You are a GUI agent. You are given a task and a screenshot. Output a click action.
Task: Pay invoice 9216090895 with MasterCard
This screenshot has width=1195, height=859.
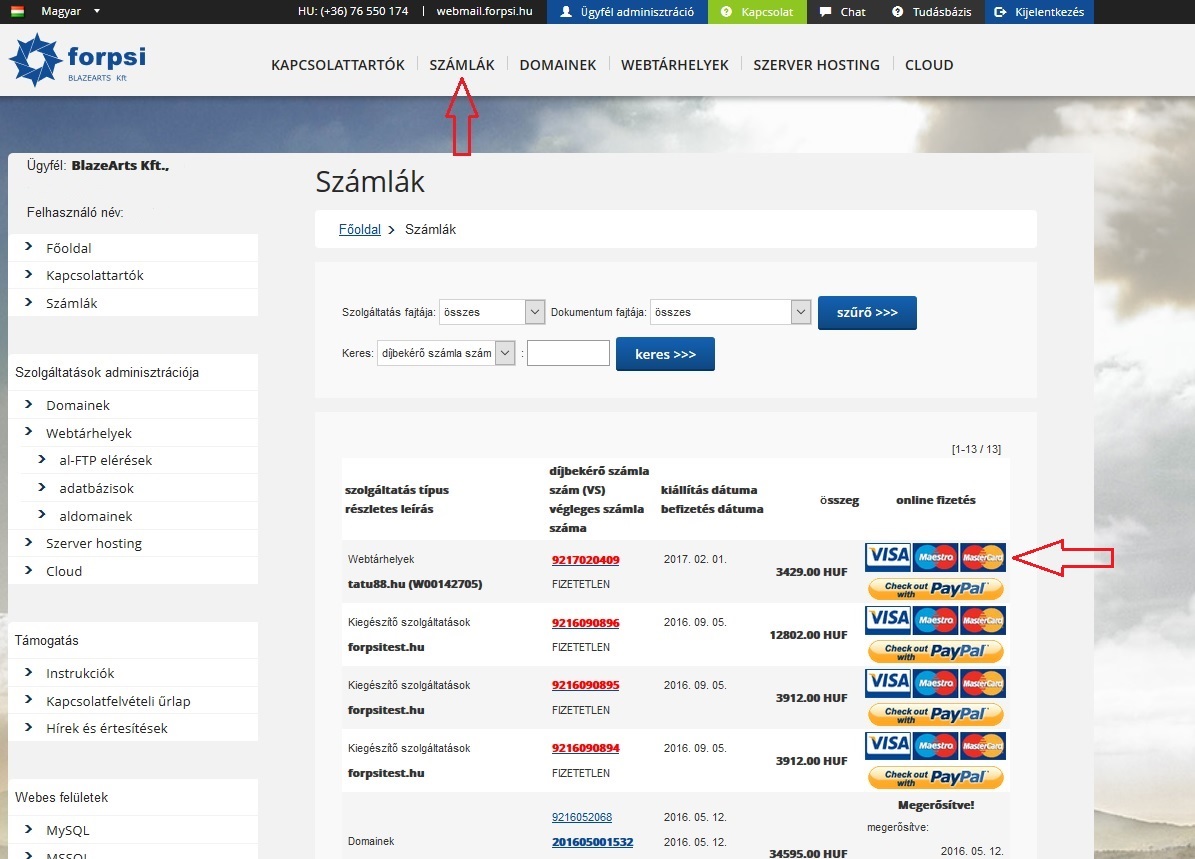click(982, 683)
